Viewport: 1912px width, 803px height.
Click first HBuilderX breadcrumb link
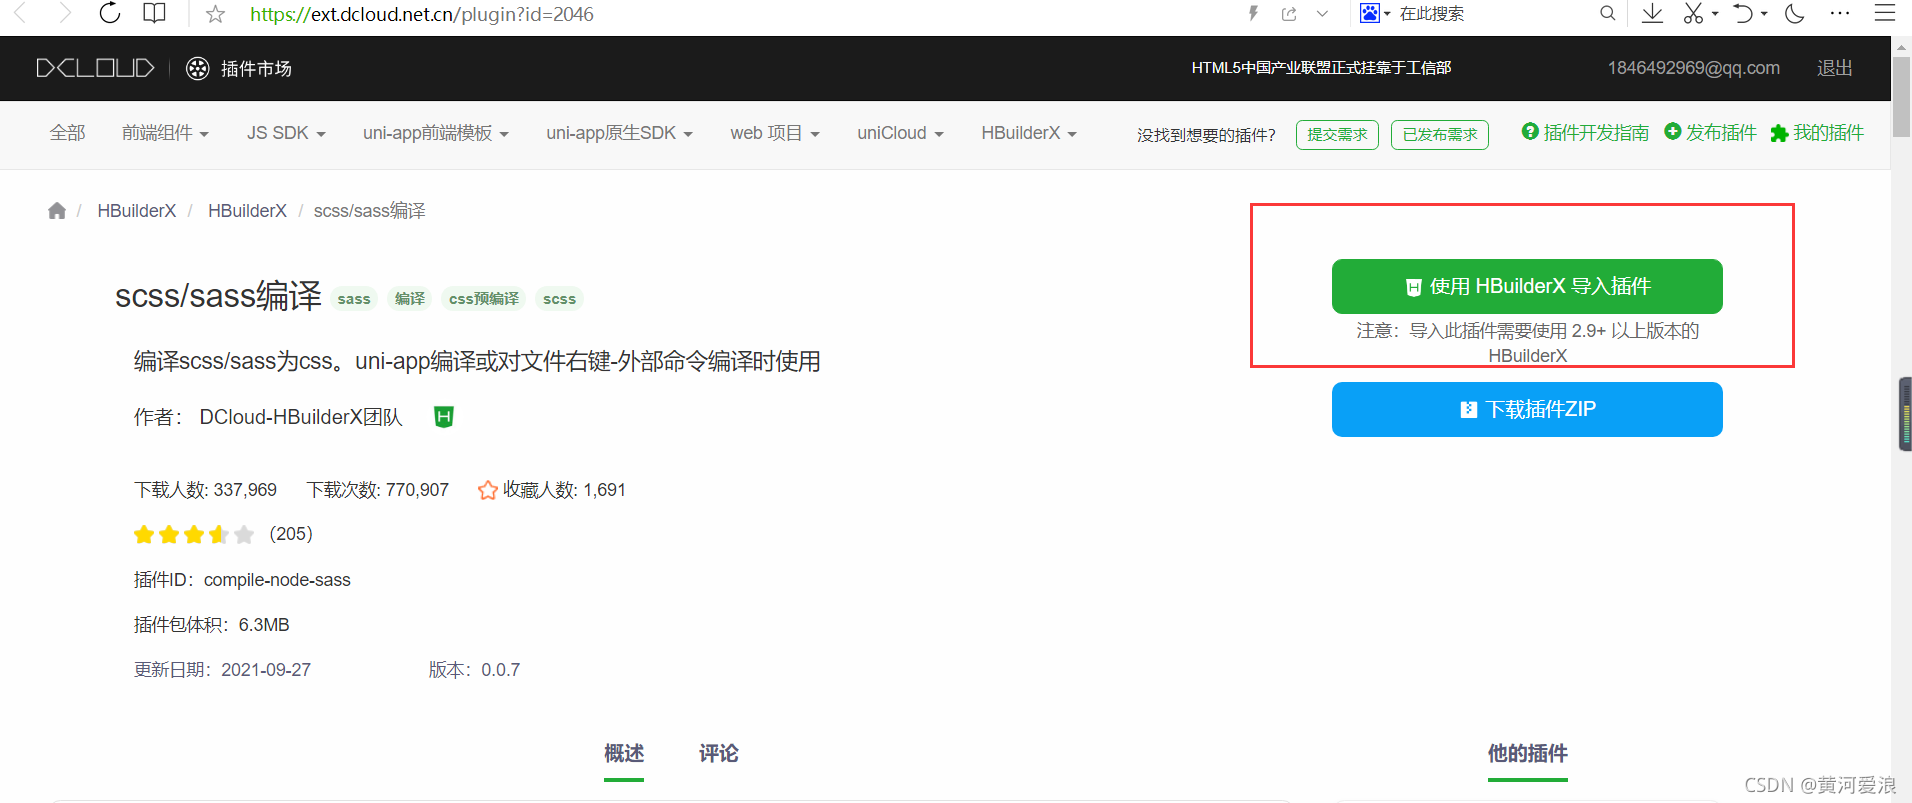point(137,211)
